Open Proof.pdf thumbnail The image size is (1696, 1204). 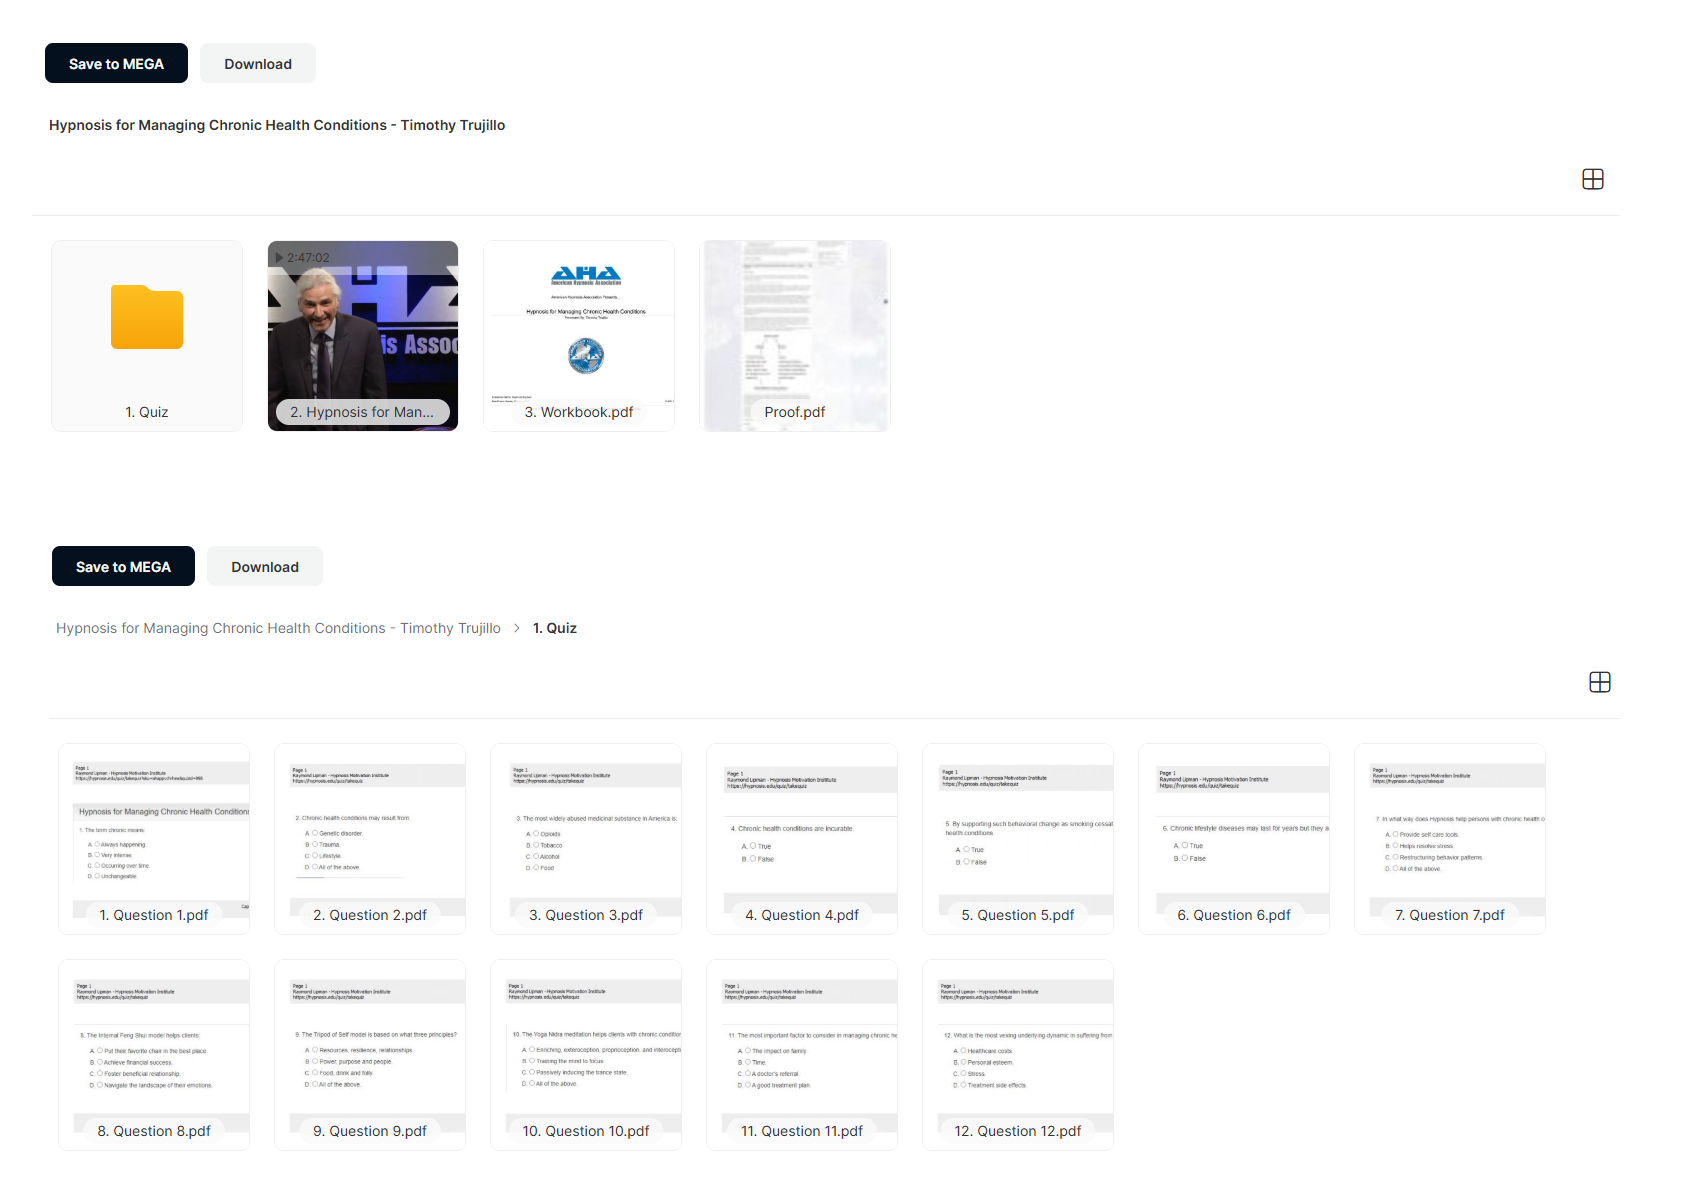point(795,336)
